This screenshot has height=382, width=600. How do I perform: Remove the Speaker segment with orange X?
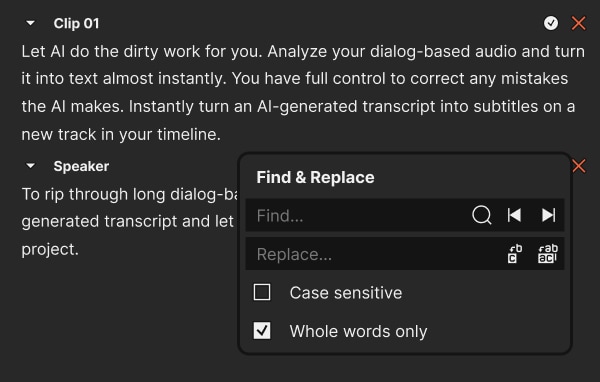click(579, 166)
